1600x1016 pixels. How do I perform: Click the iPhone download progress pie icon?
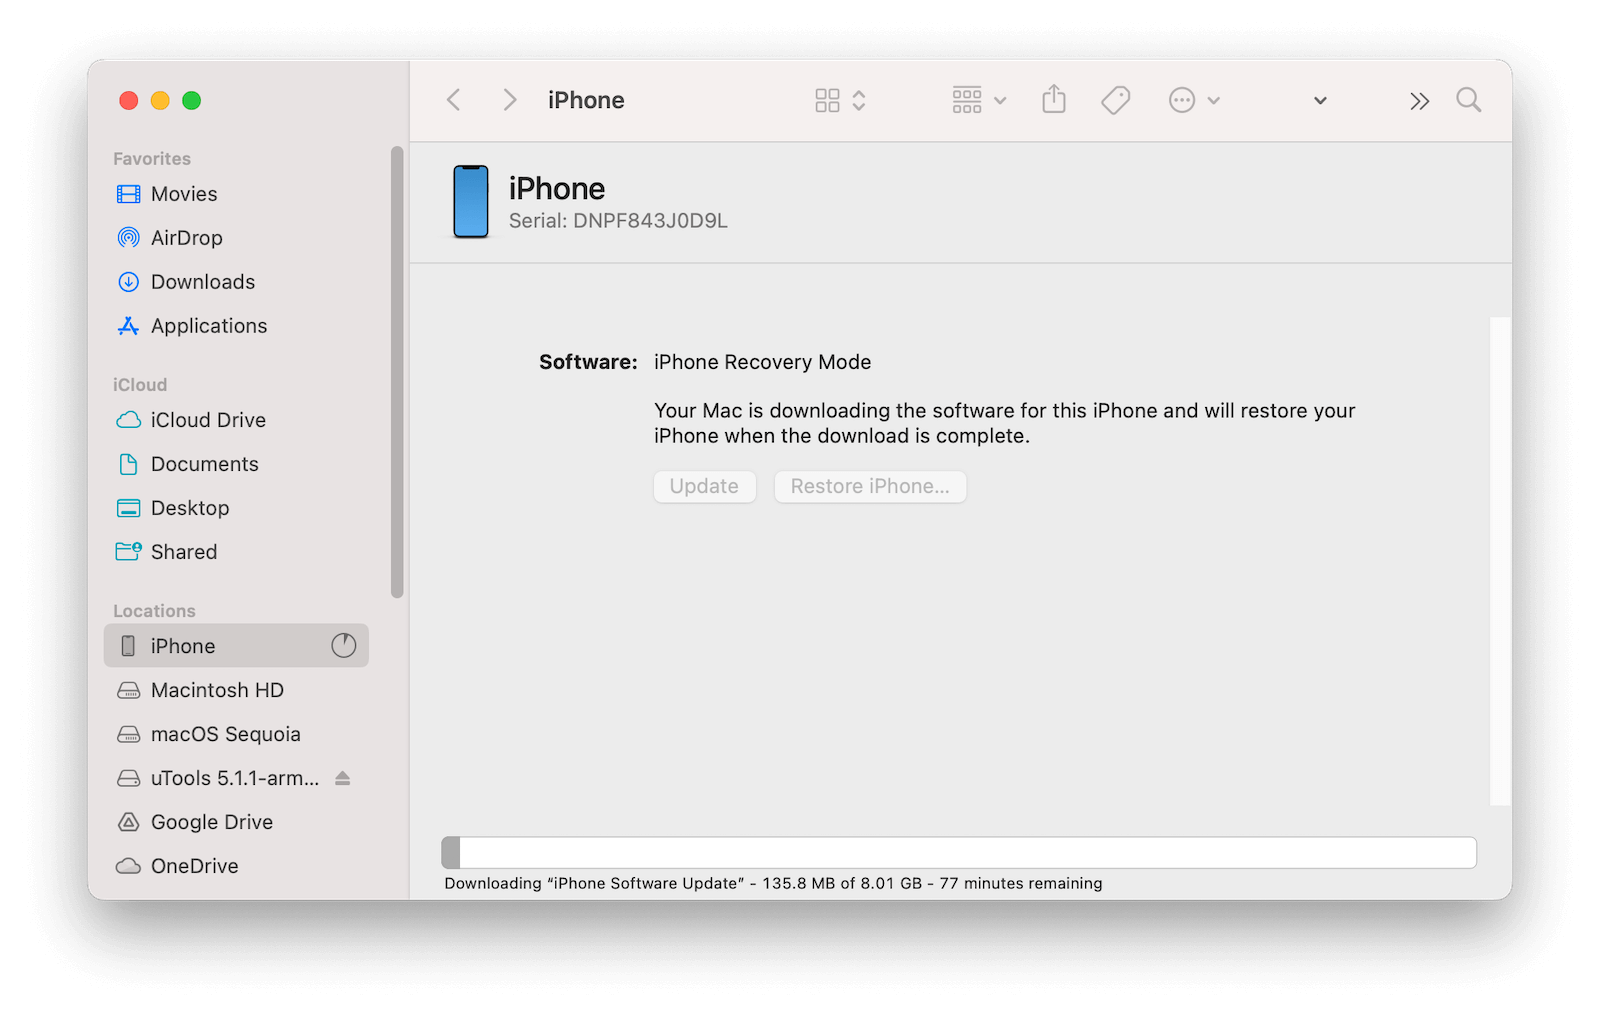(344, 646)
